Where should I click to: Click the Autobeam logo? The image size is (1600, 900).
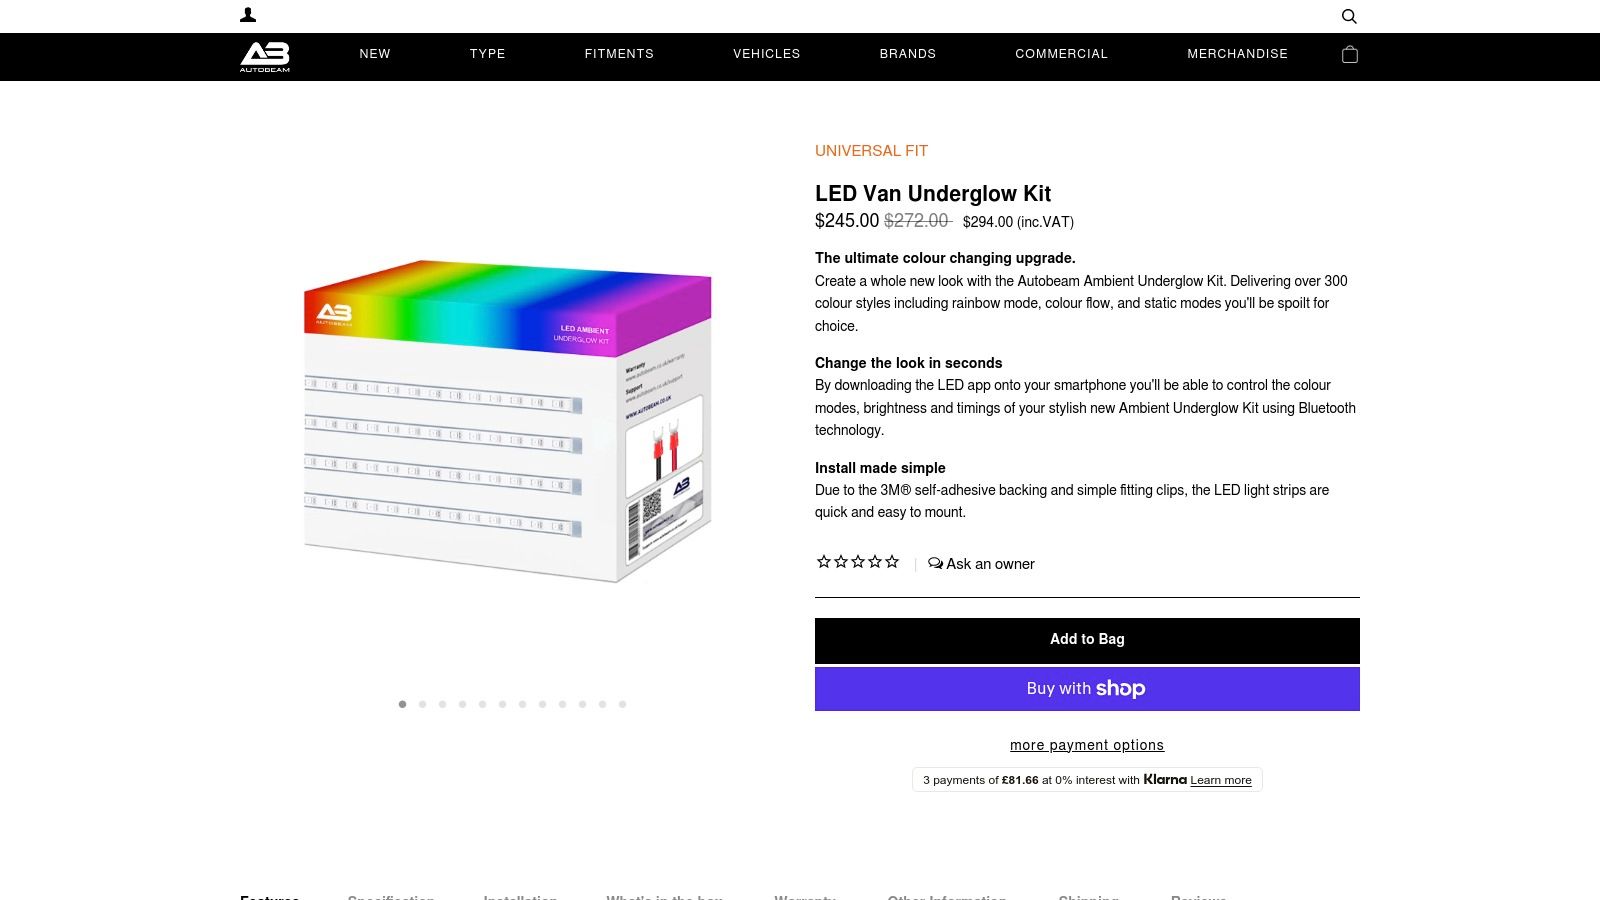point(266,57)
